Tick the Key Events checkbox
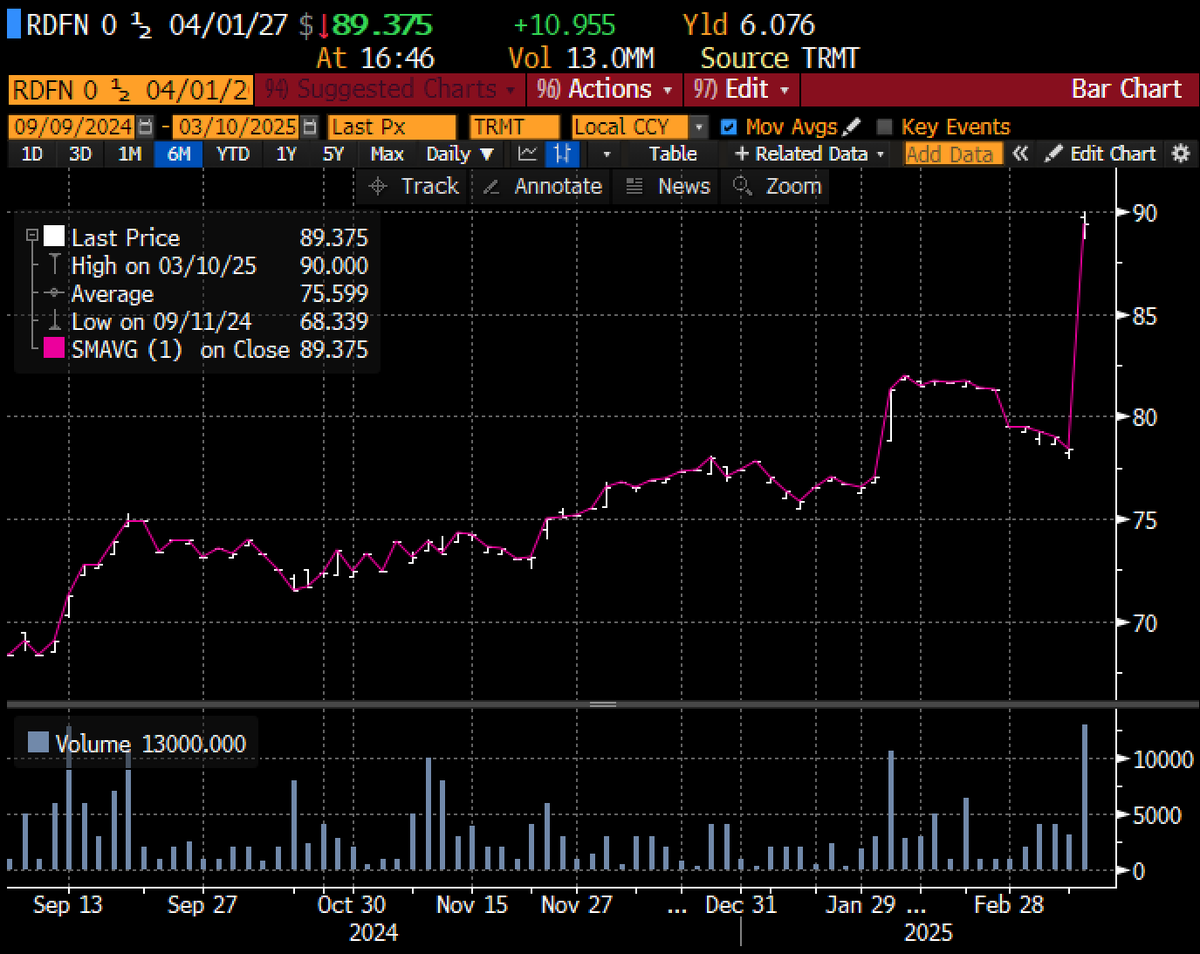Image resolution: width=1200 pixels, height=954 pixels. coord(884,127)
